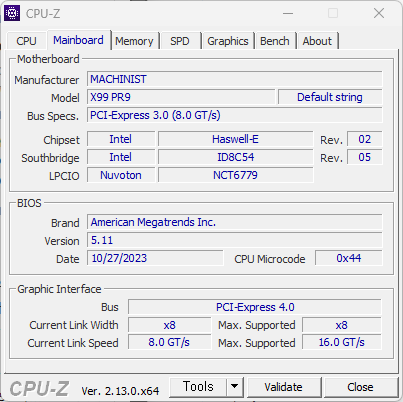Viewport: 403px width, 402px height.
Task: Go to the Graphics tab
Action: click(228, 41)
